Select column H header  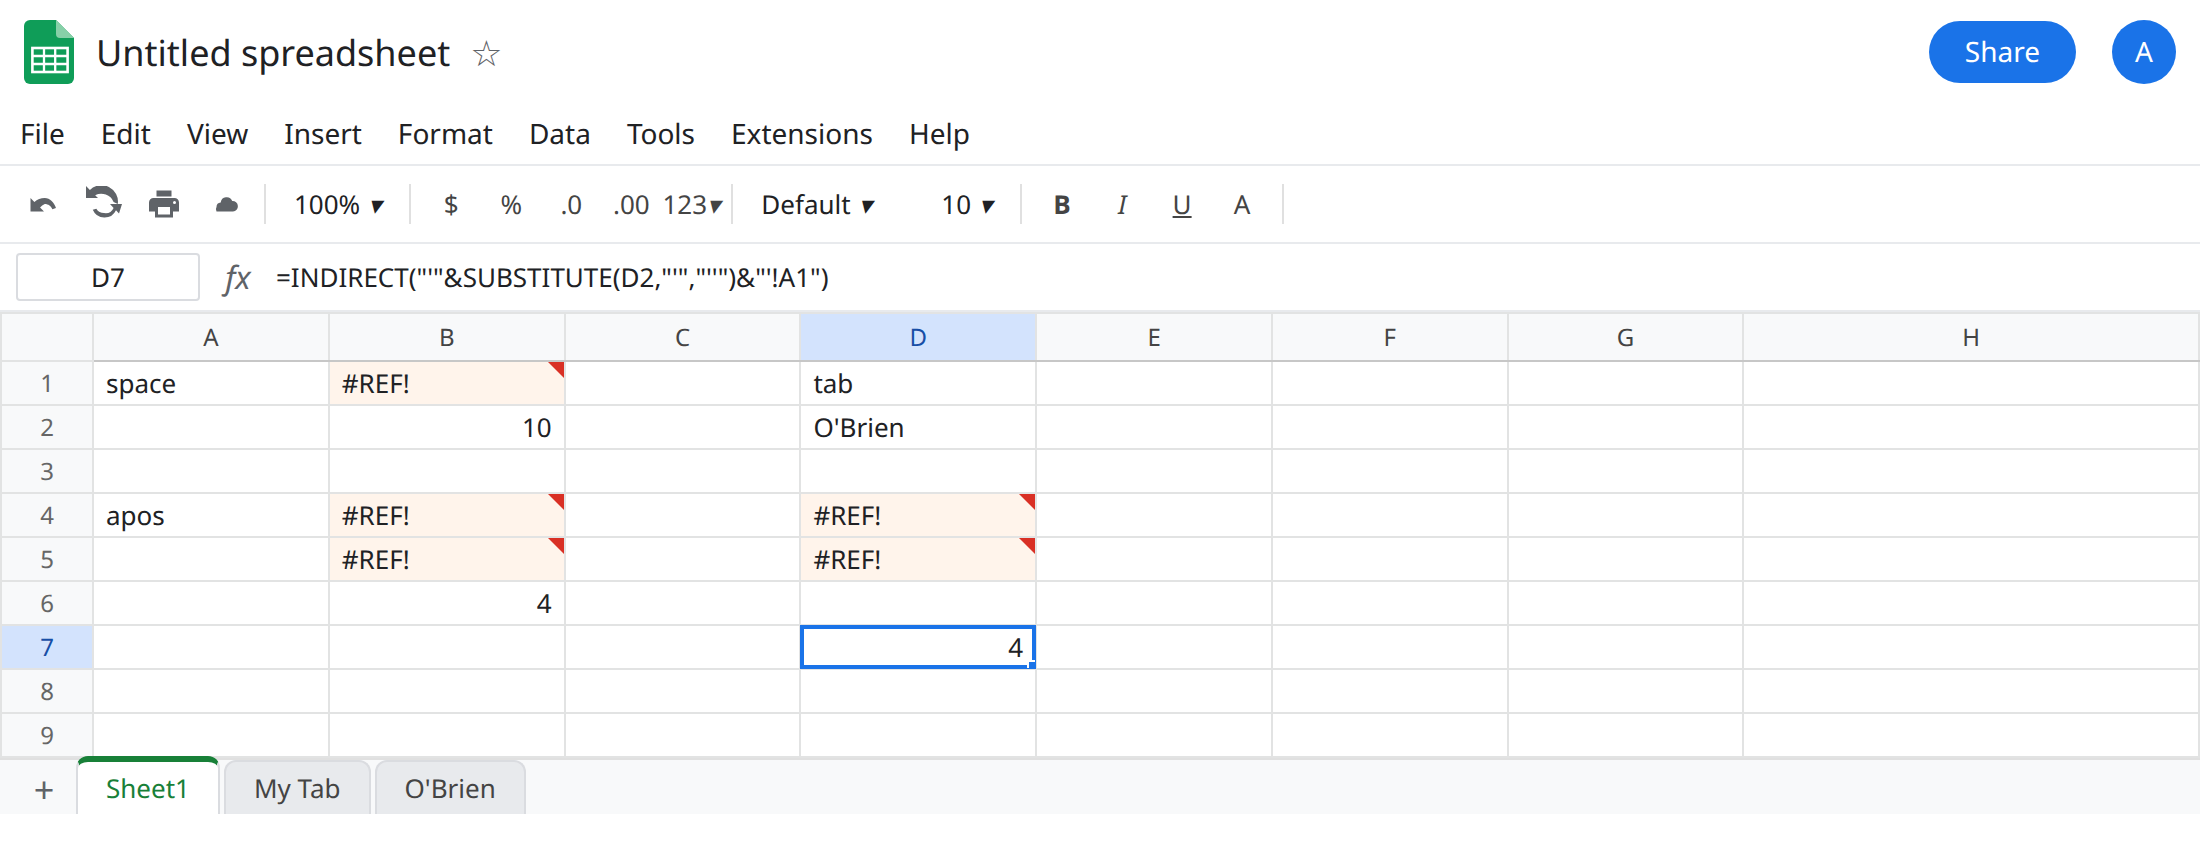click(1971, 338)
